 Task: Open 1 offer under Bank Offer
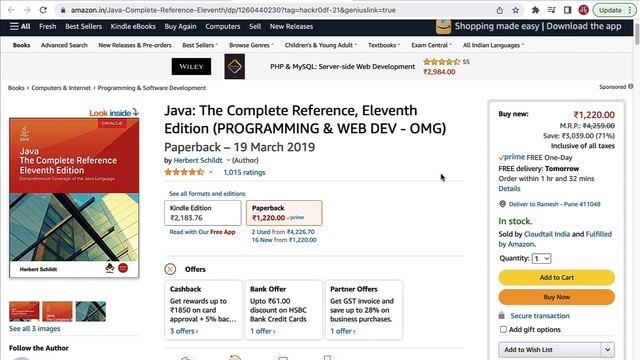point(262,331)
